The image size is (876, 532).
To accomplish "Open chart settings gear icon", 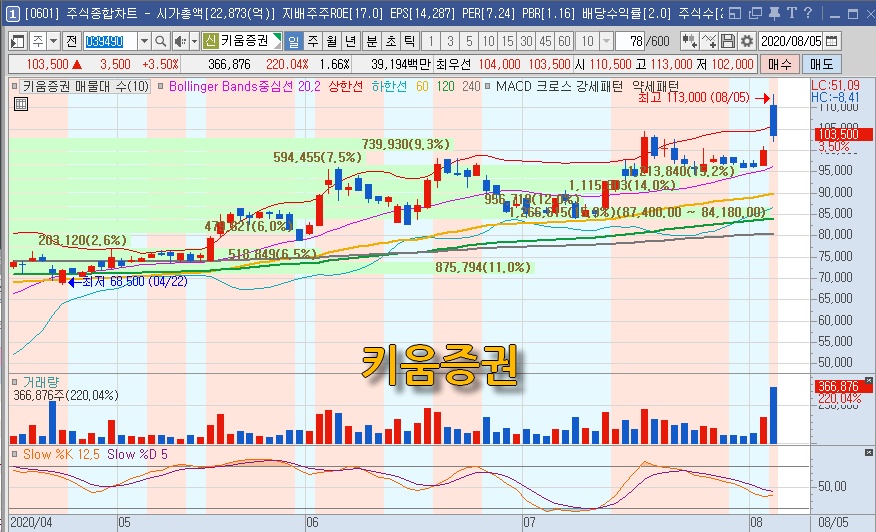I will pos(746,41).
